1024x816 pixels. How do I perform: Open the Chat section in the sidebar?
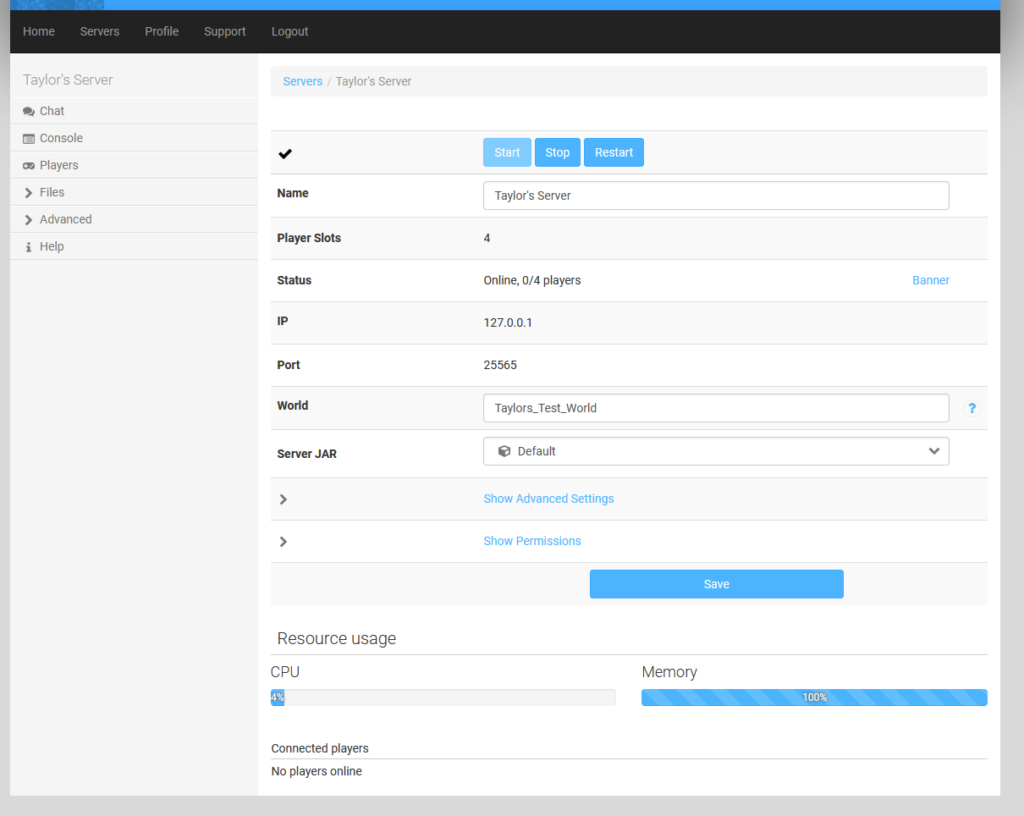[x=50, y=111]
